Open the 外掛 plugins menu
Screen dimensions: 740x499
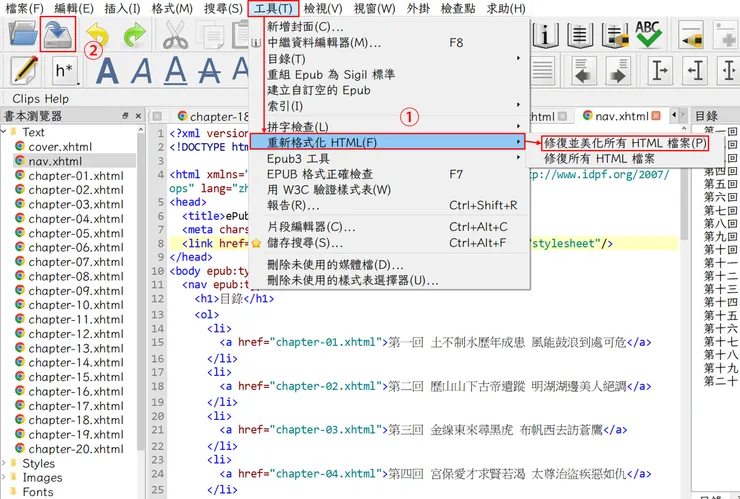(418, 8)
